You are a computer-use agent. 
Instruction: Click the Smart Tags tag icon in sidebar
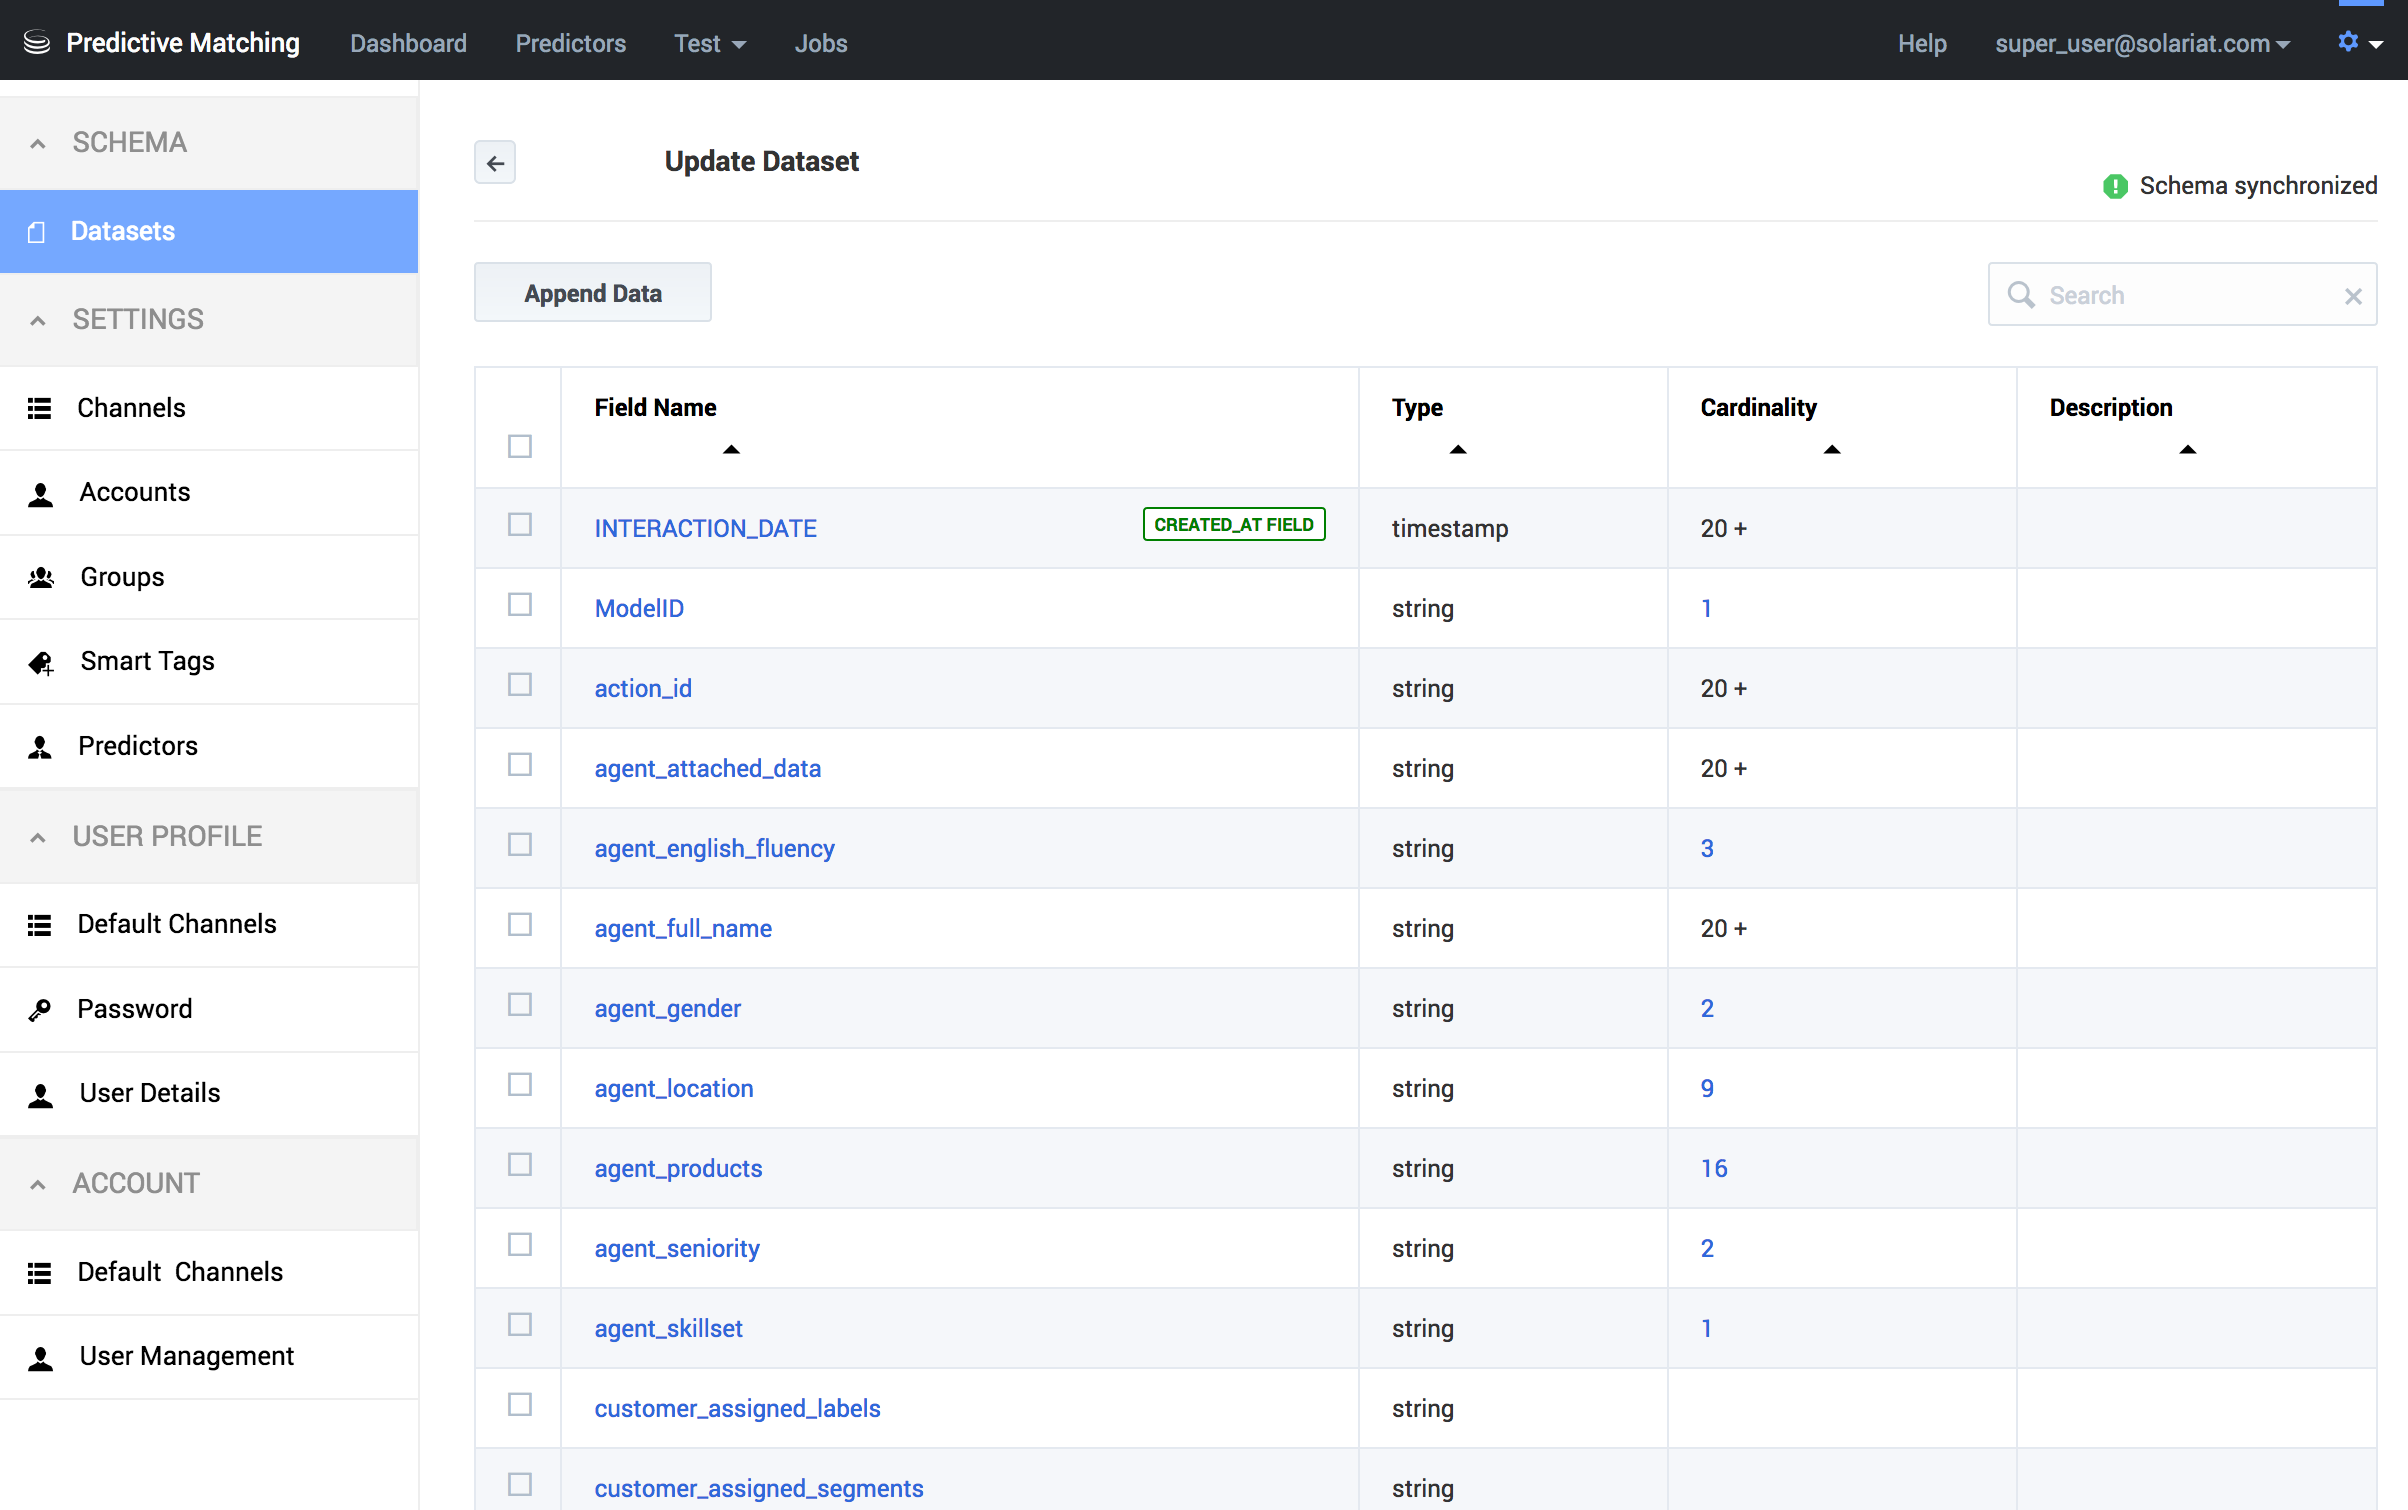pyautogui.click(x=41, y=663)
